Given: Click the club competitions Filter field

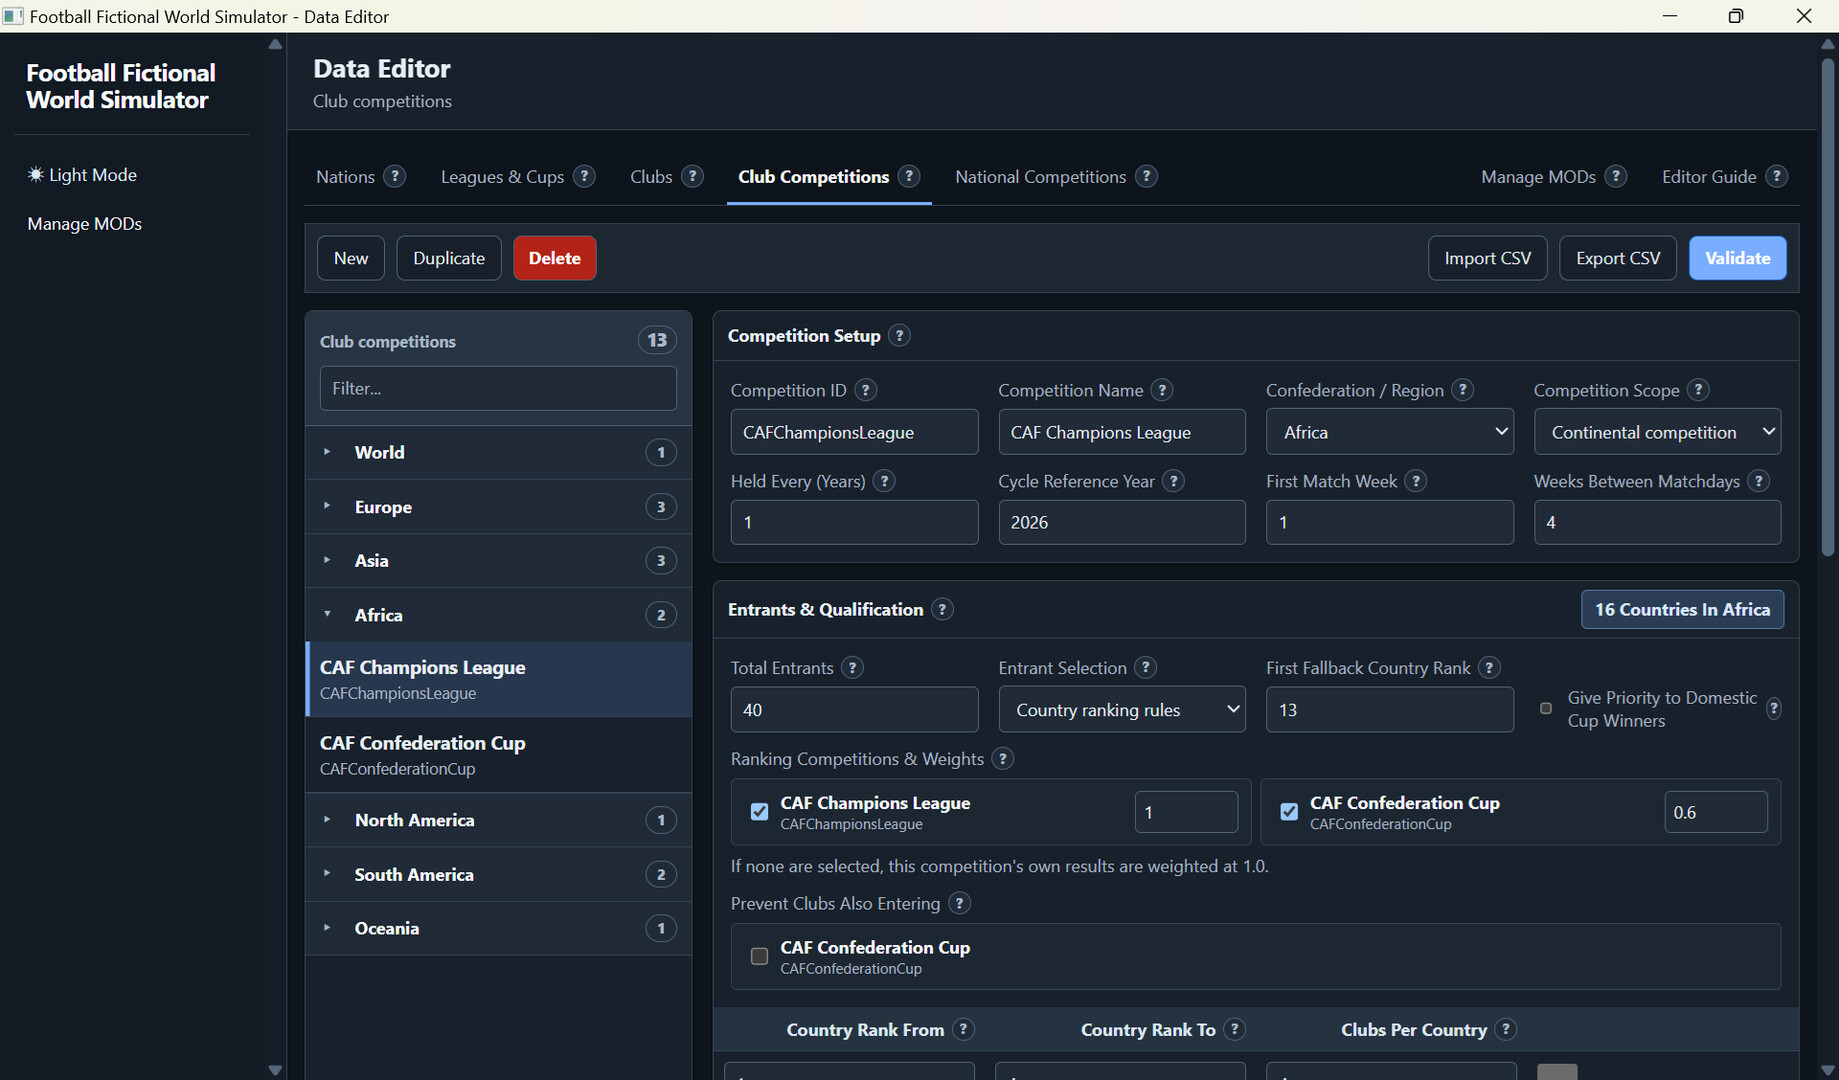Looking at the screenshot, I should point(498,388).
